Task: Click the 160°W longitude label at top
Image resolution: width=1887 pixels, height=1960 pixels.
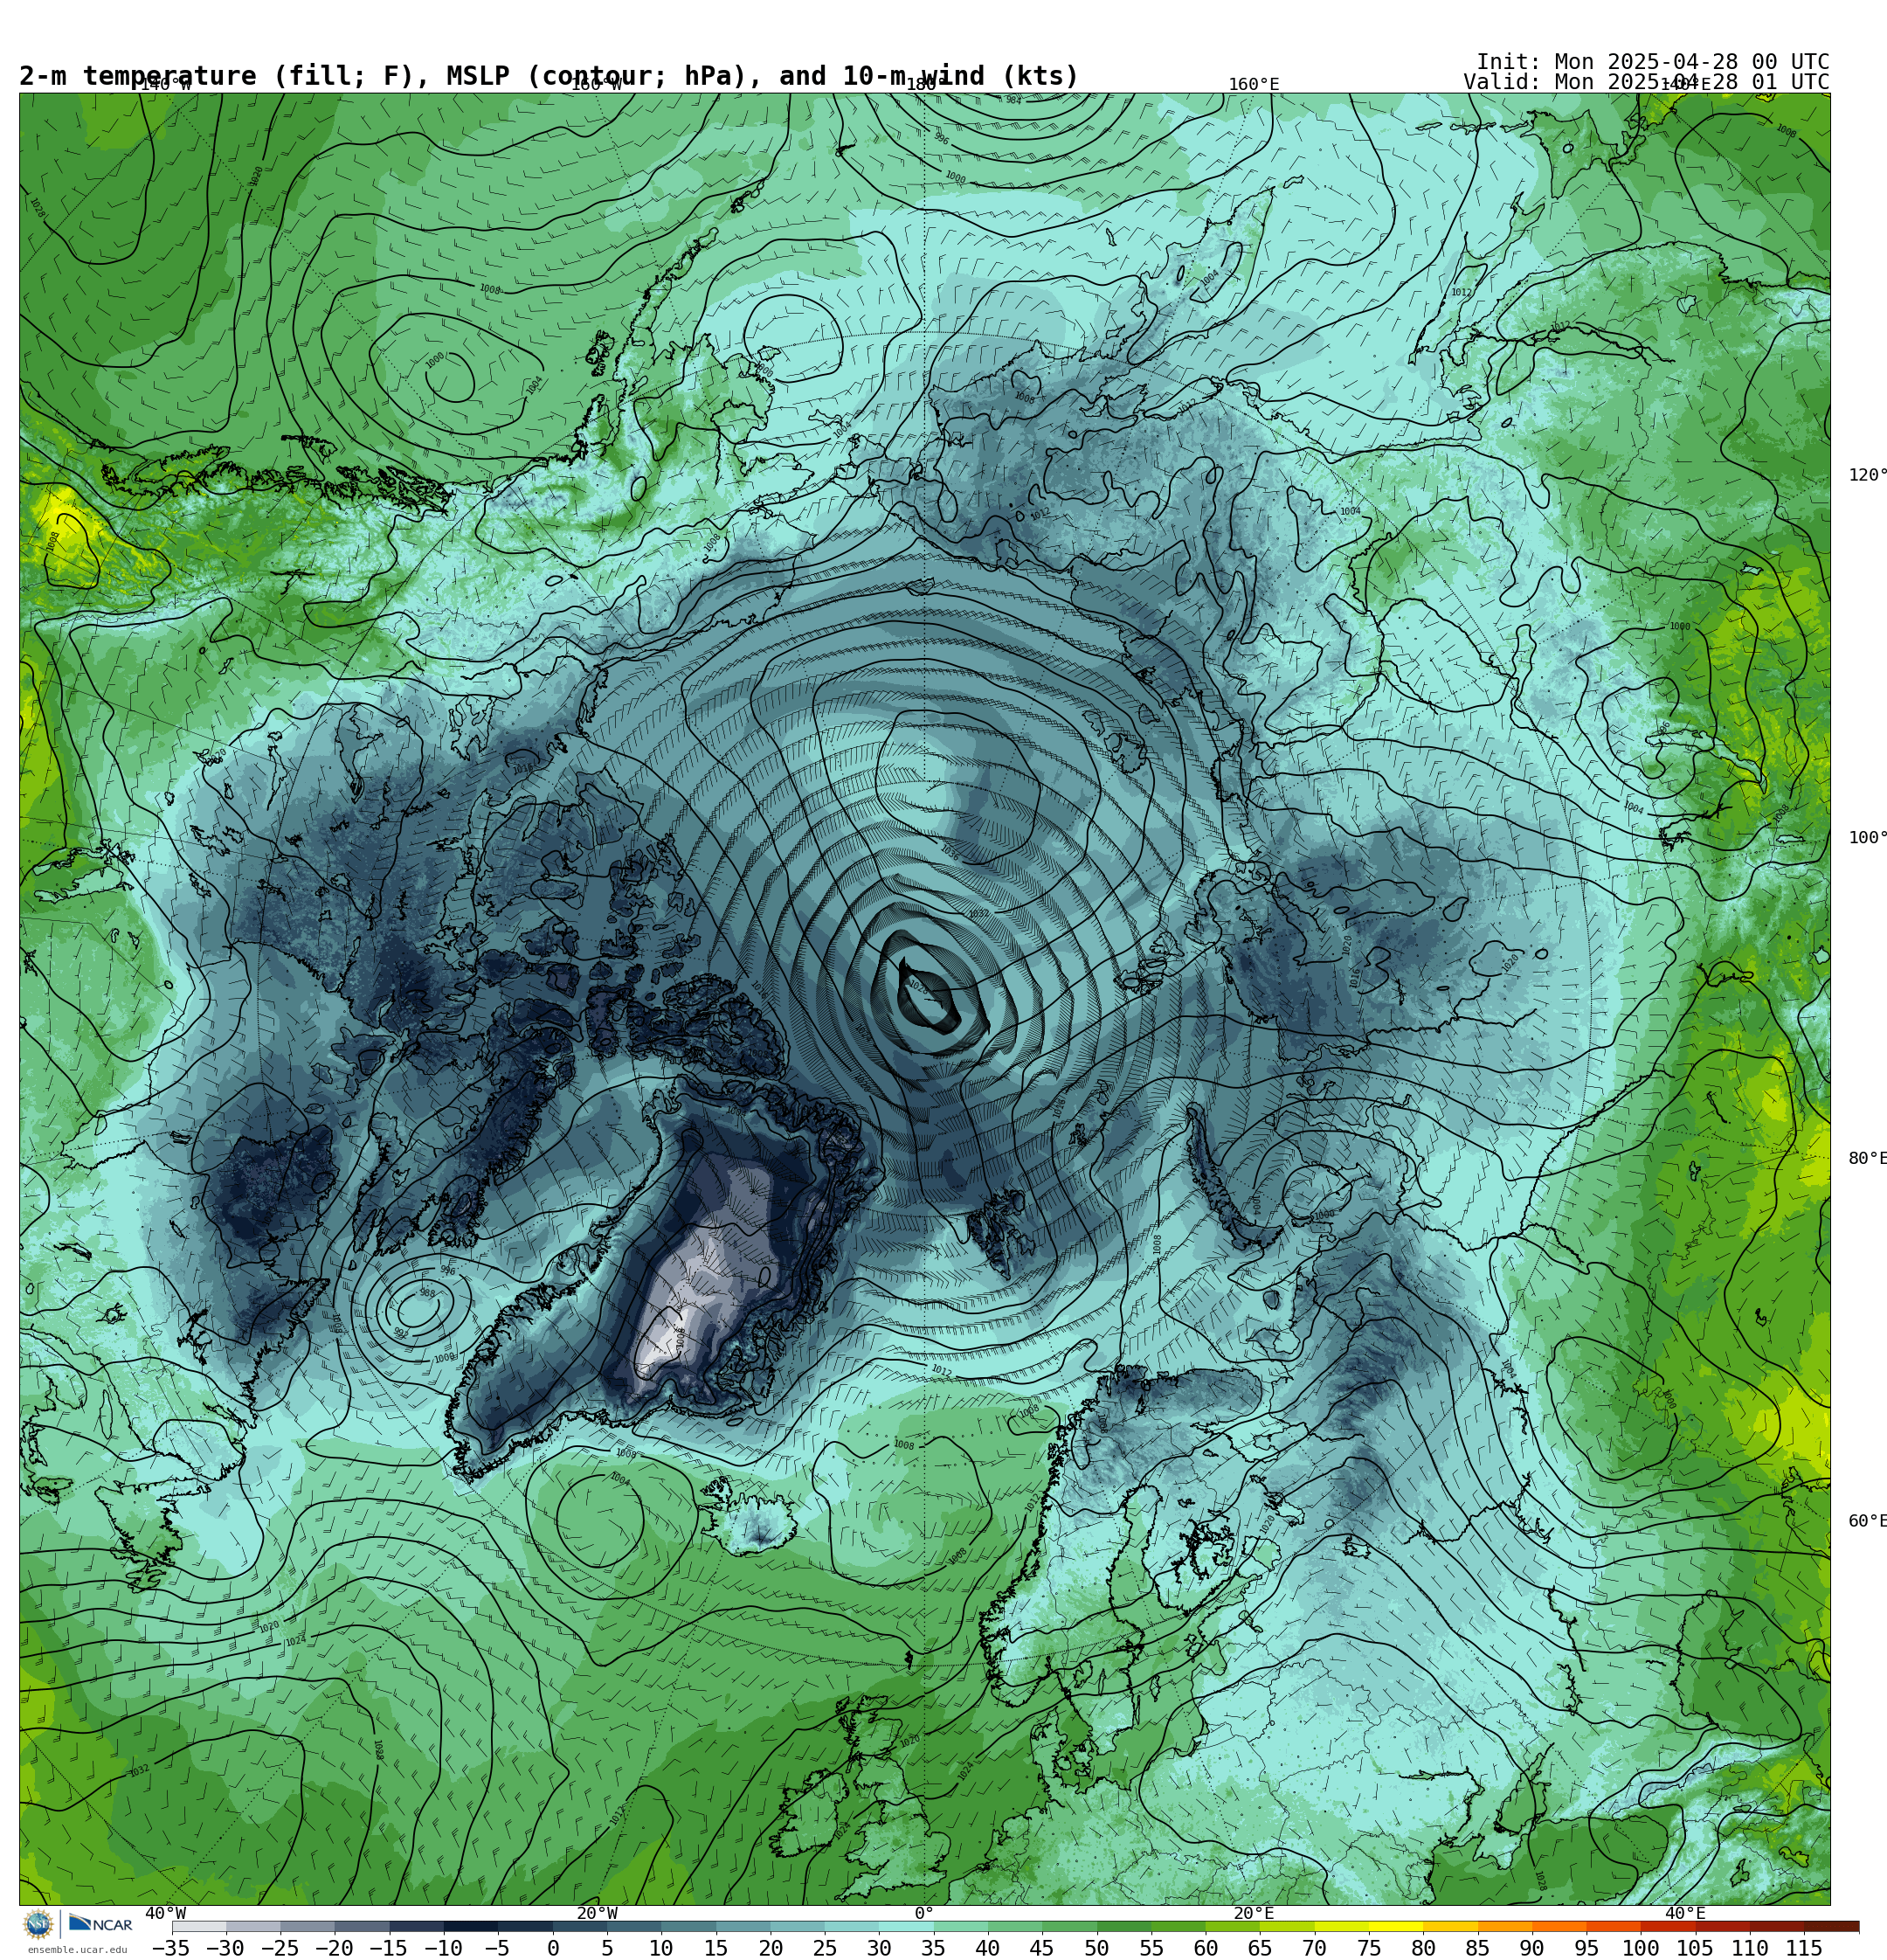Action: pyautogui.click(x=596, y=85)
